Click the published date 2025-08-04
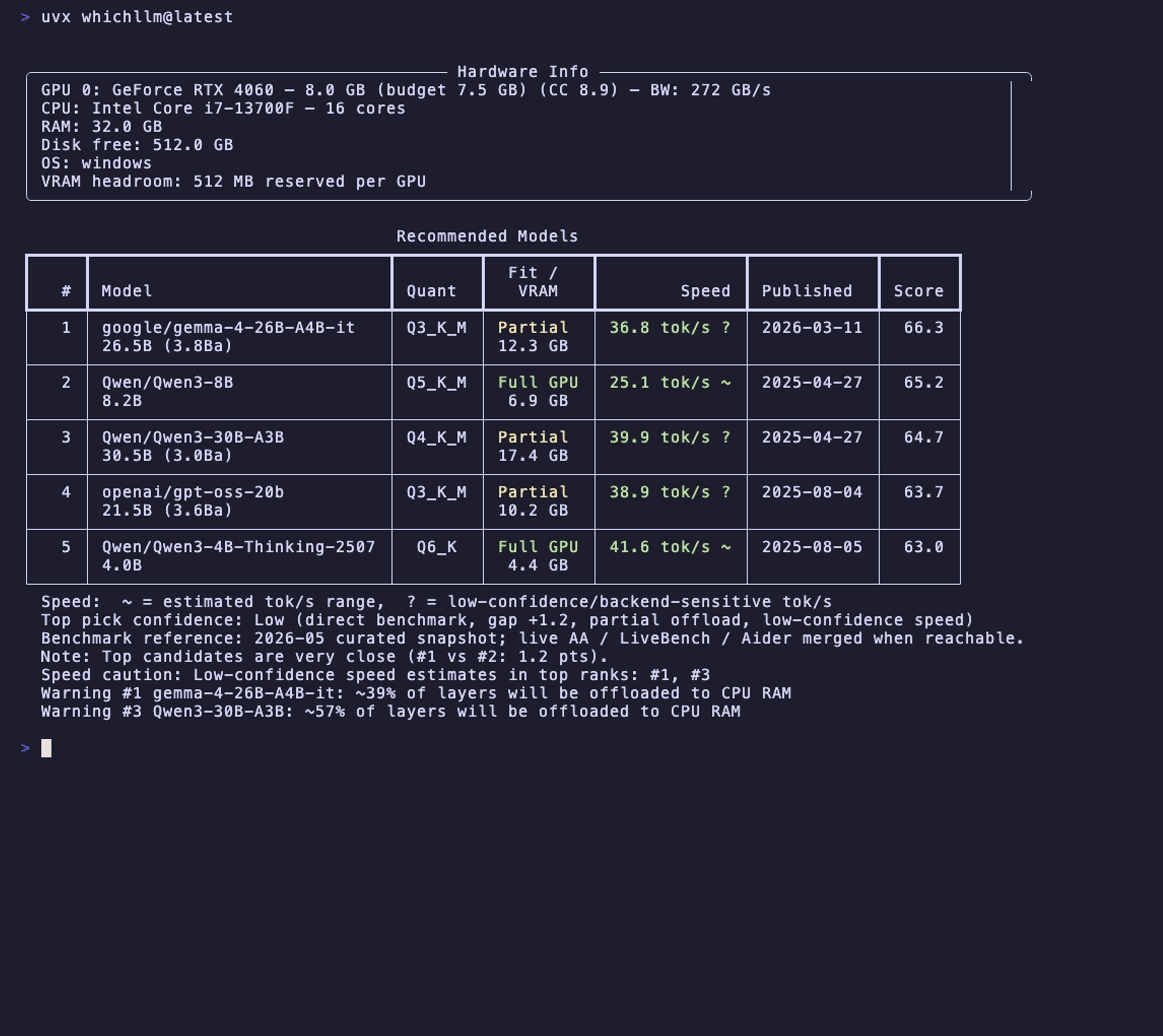 (812, 492)
